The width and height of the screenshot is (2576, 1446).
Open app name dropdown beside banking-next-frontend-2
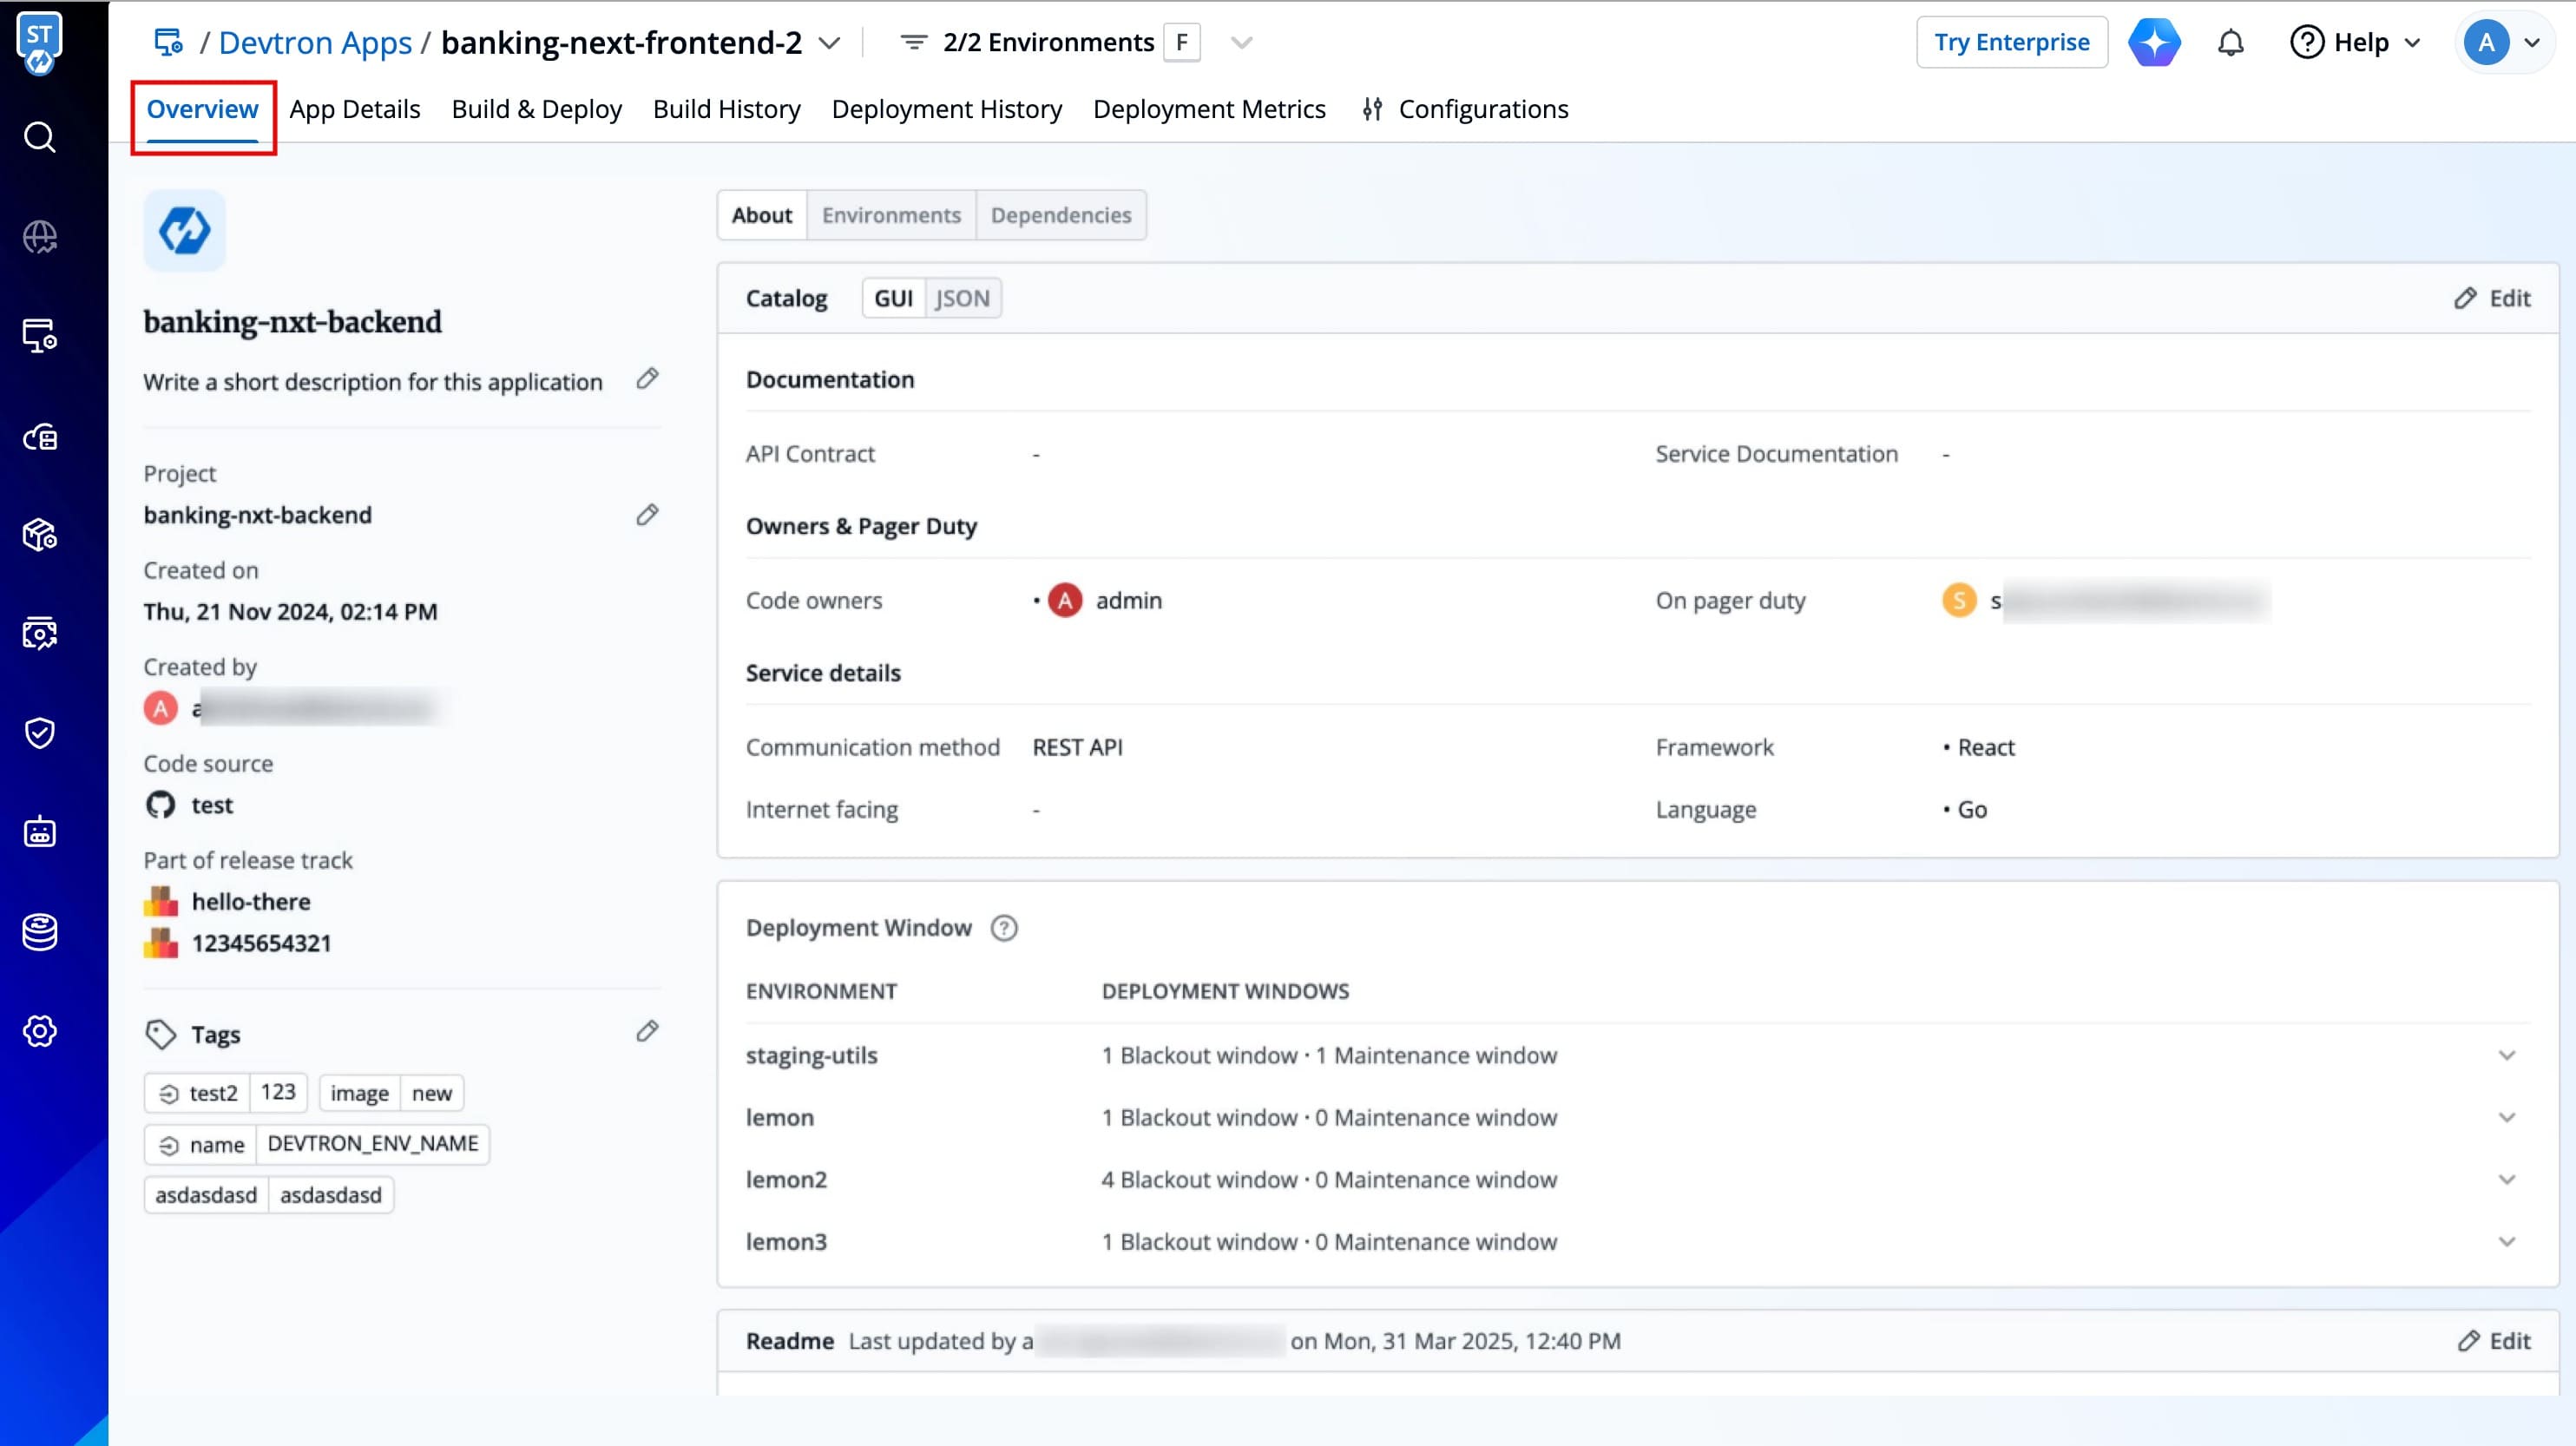829,43
